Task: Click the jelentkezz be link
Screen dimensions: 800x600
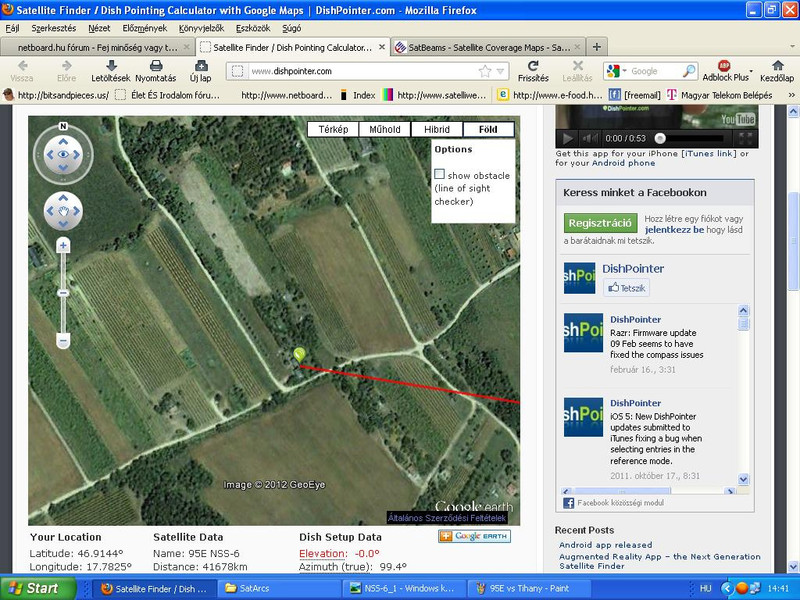Action: (x=674, y=230)
